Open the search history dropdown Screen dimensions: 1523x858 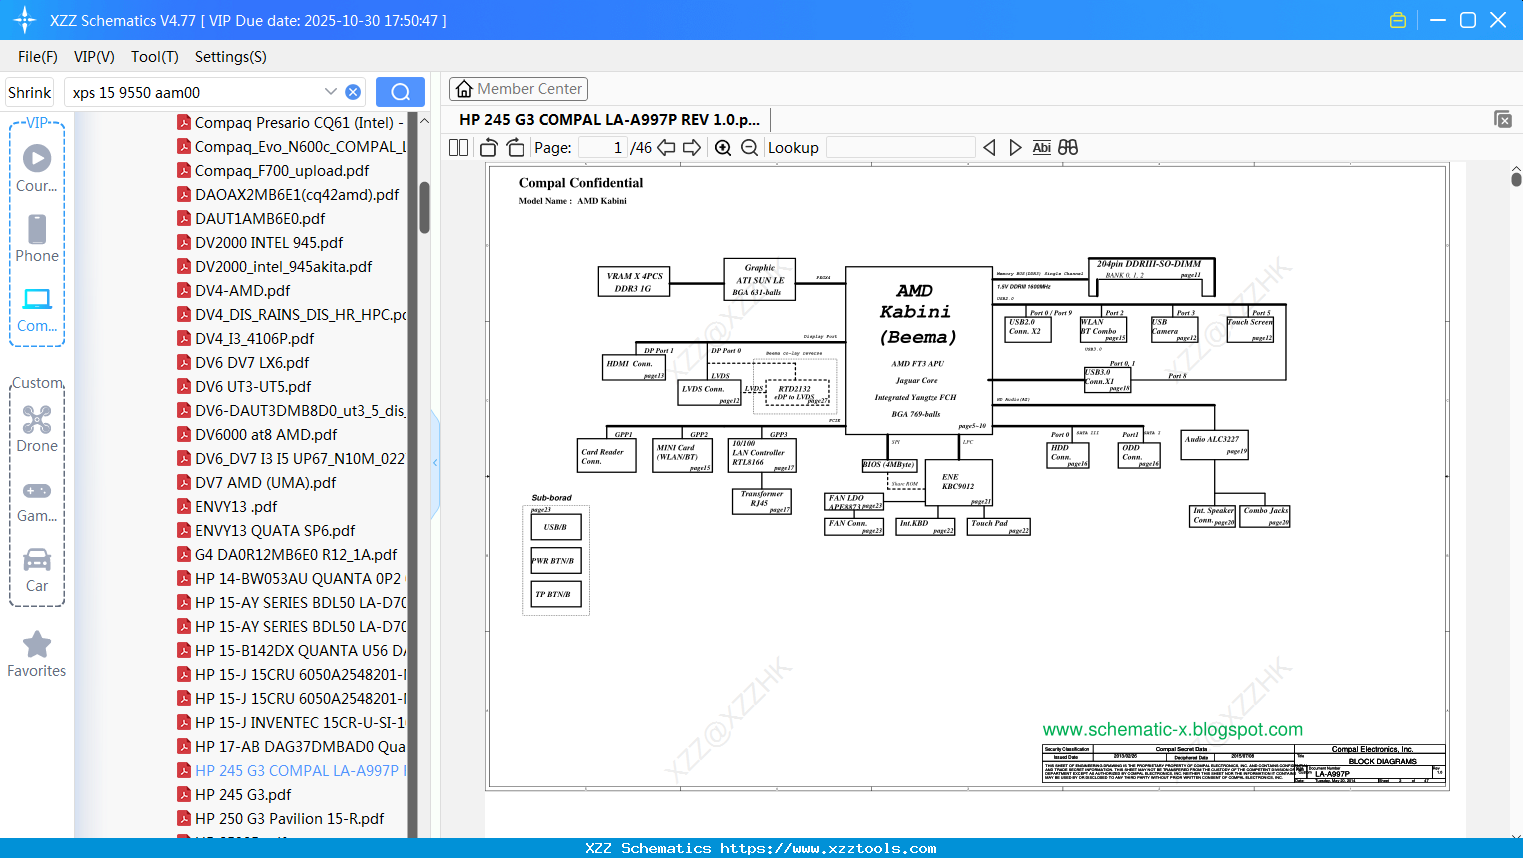[x=331, y=92]
